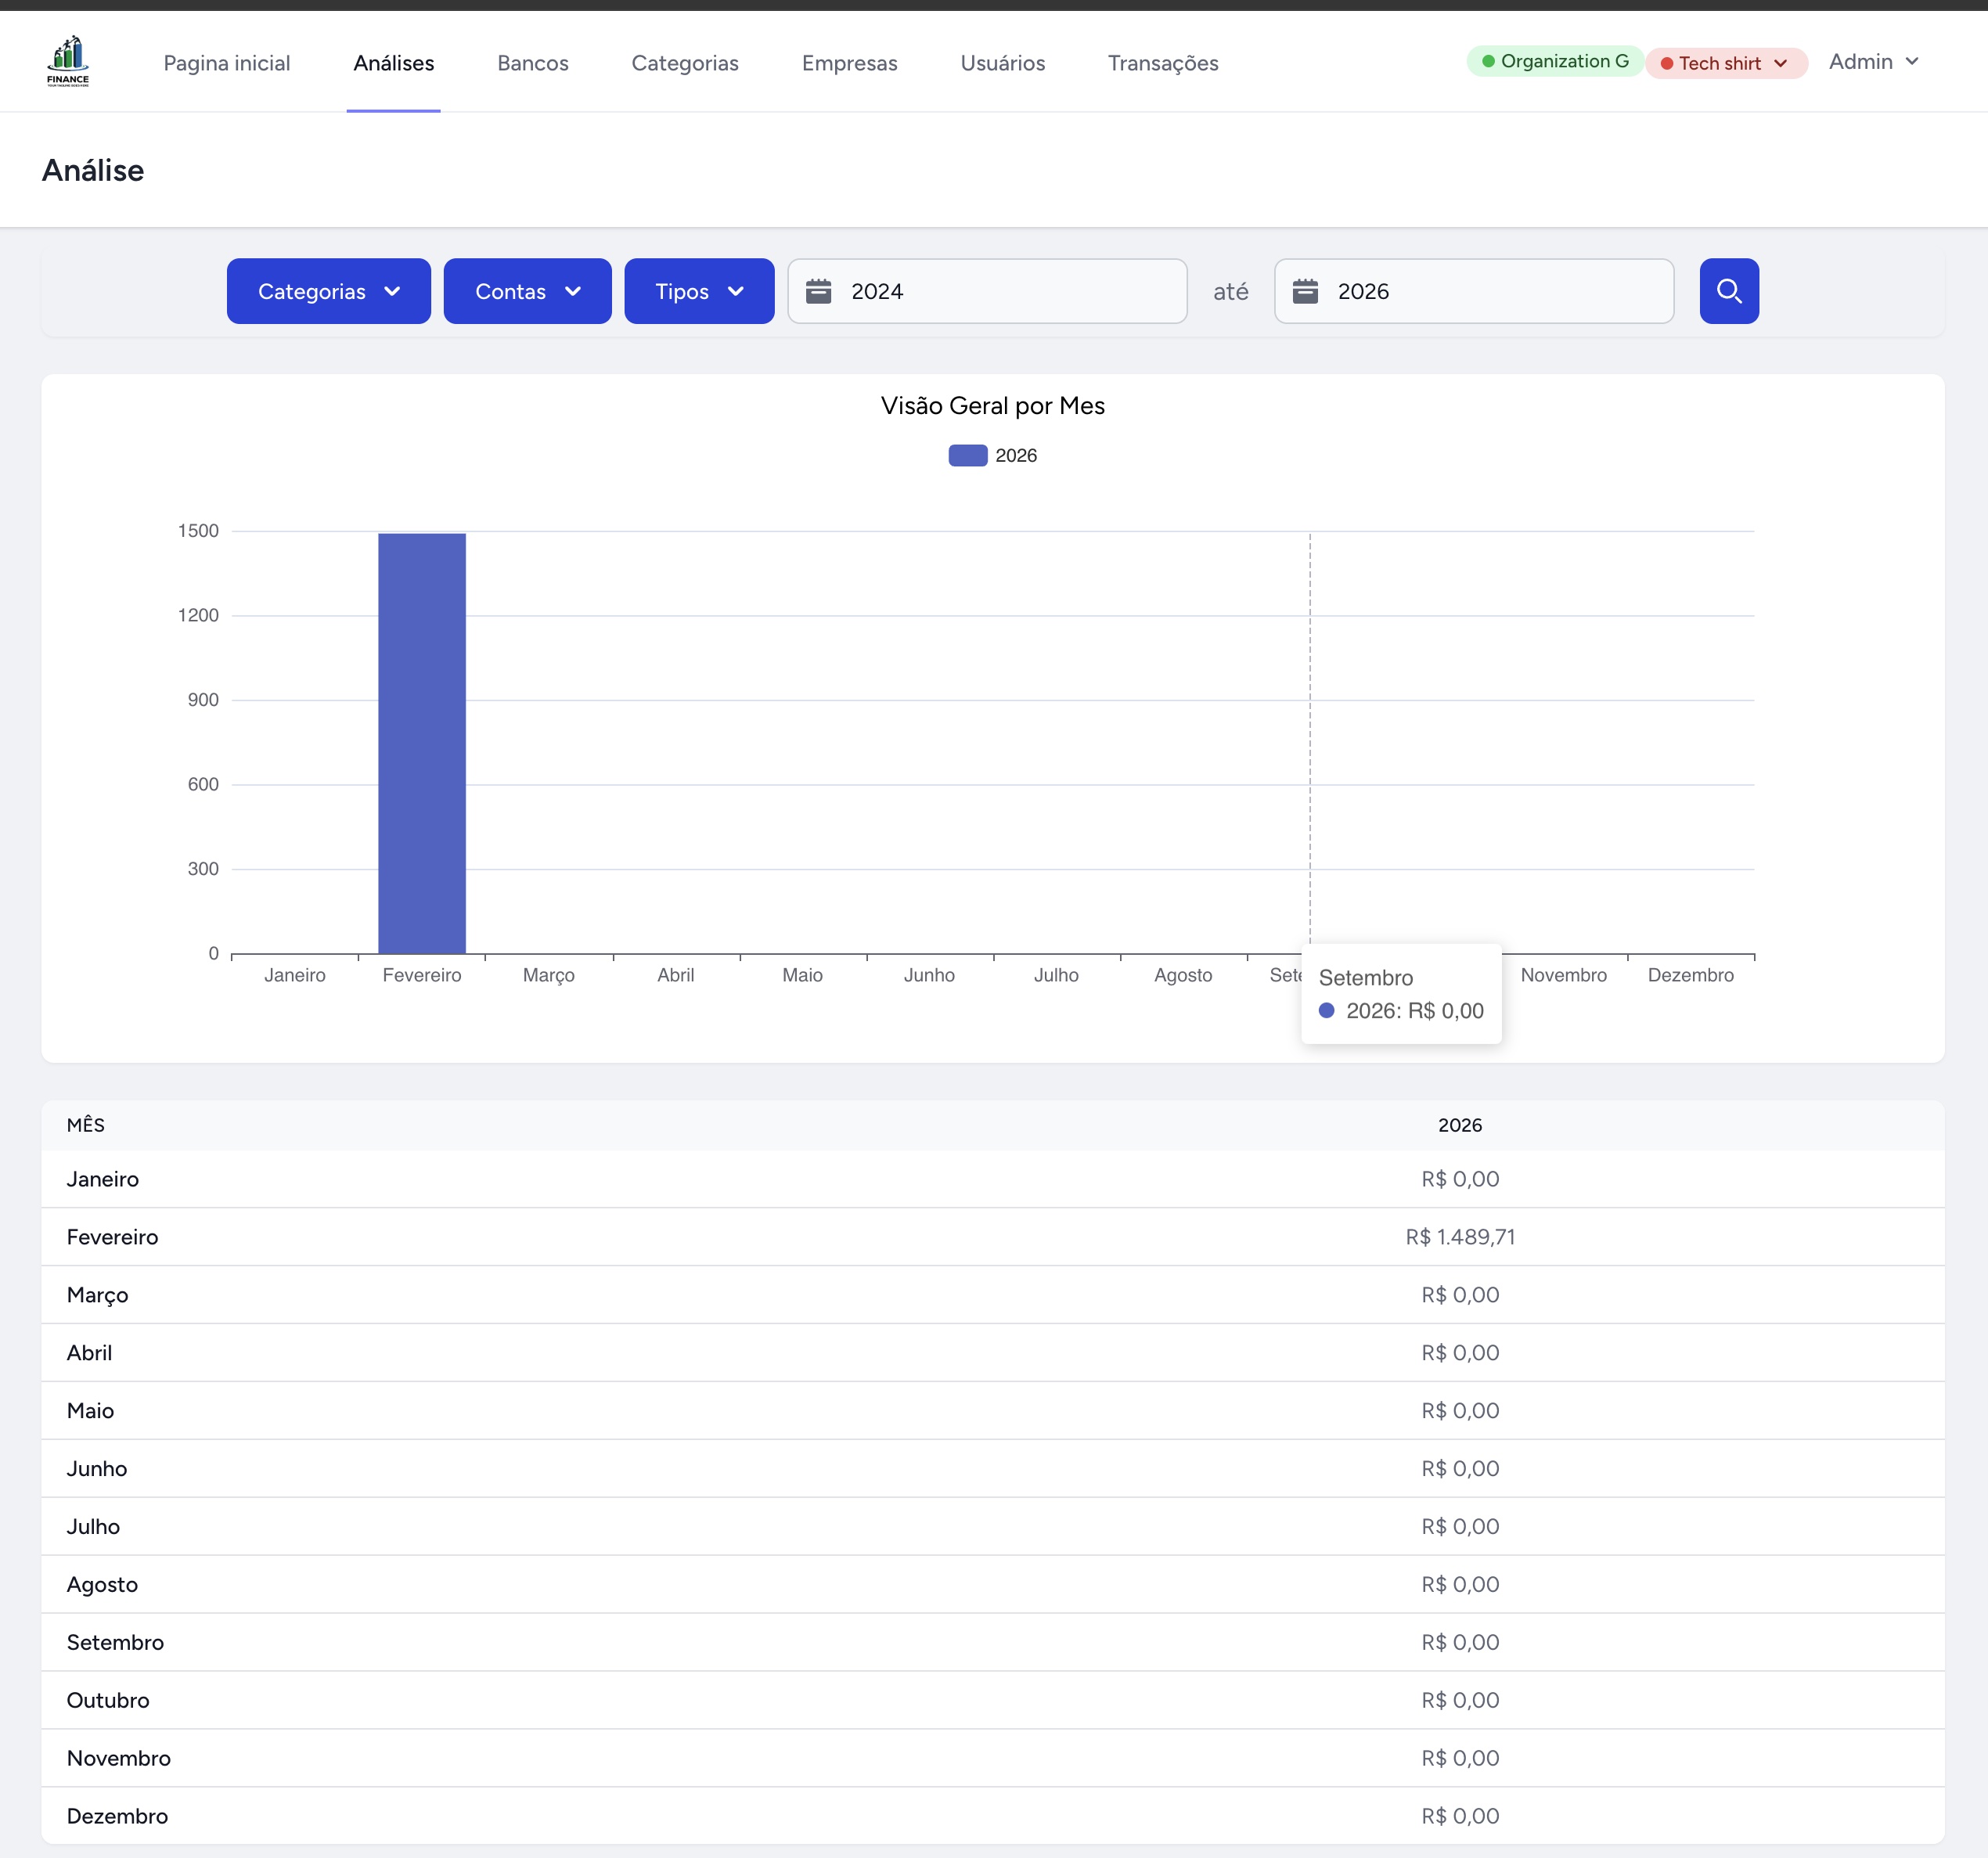This screenshot has width=1988, height=1858.
Task: Click the Fevereiro row label in table
Action: click(113, 1237)
